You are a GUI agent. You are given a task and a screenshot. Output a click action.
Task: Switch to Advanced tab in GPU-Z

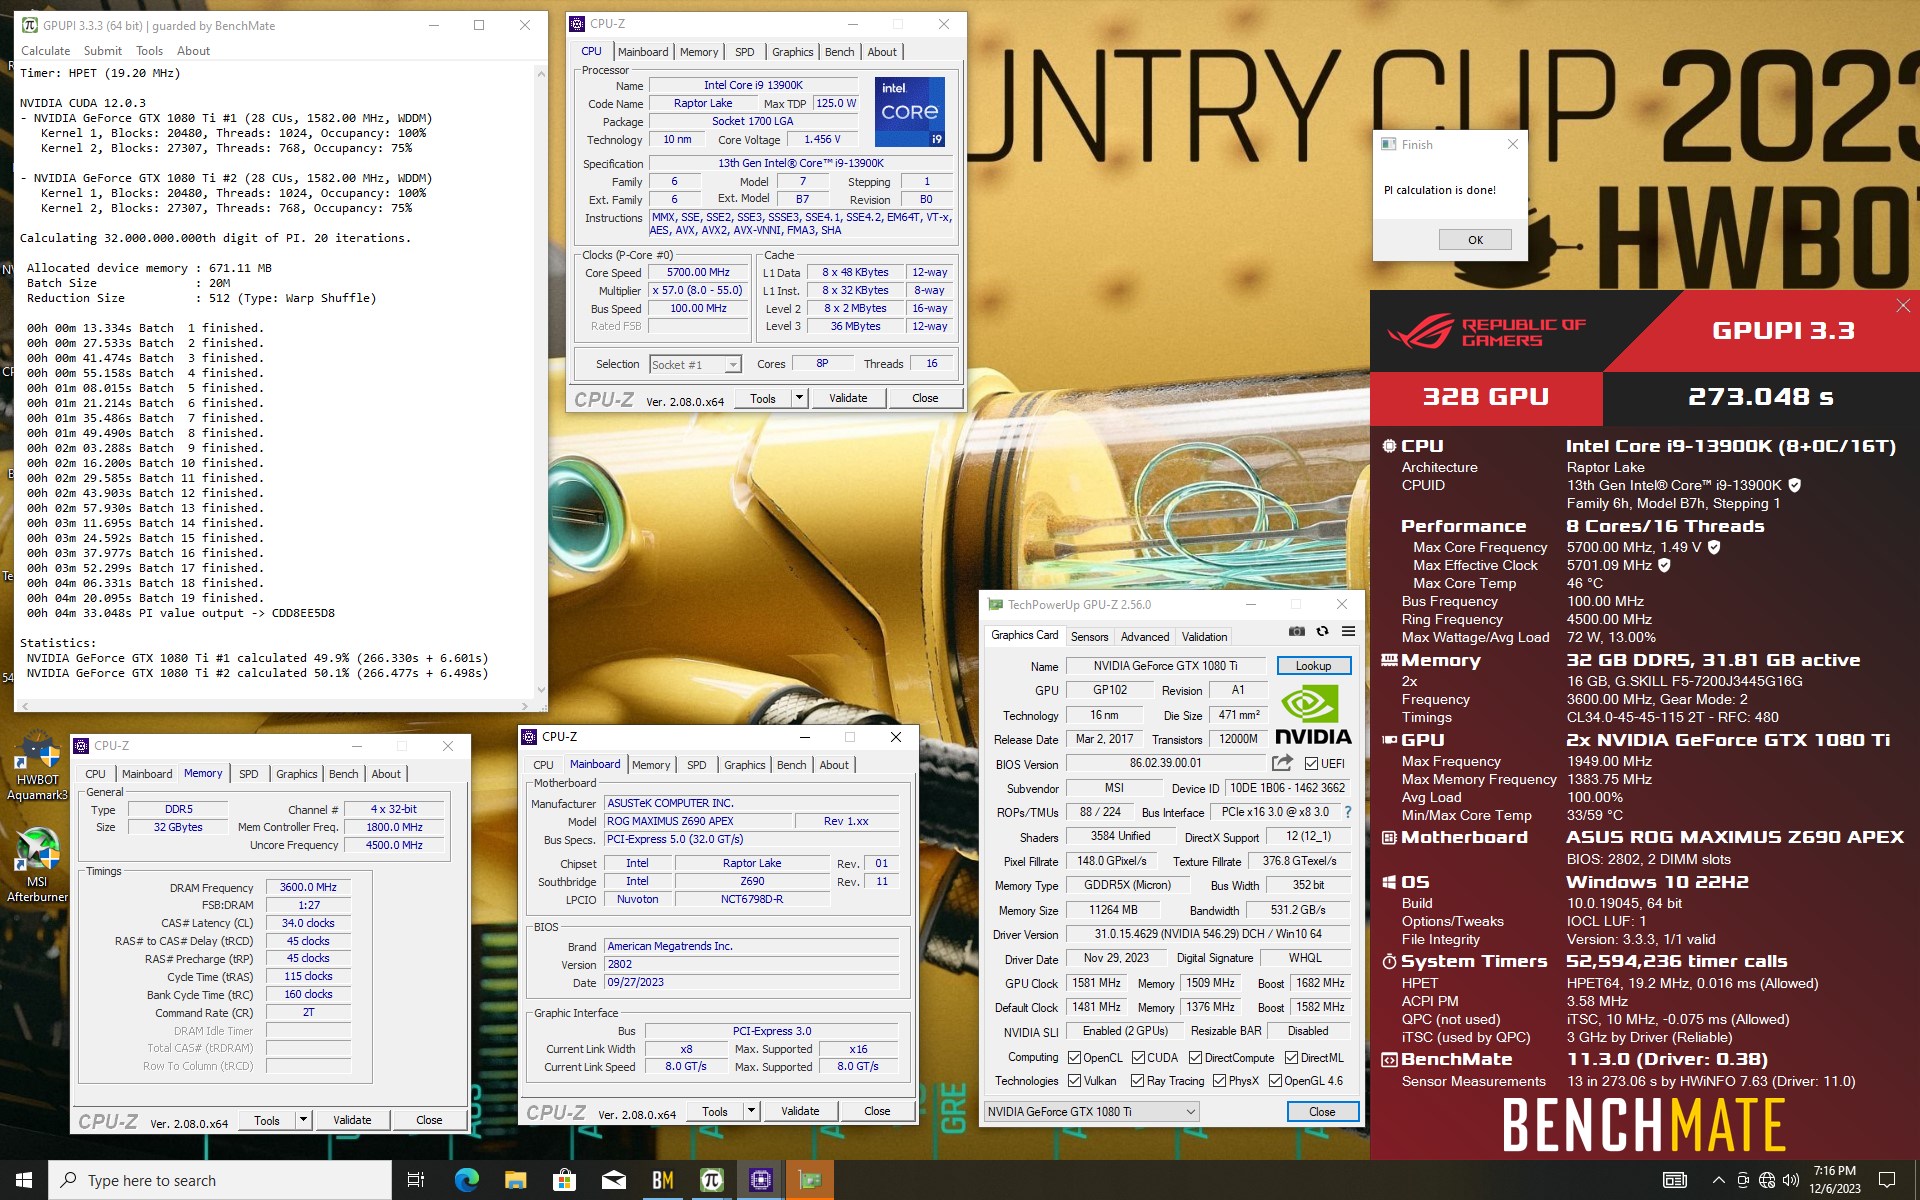pos(1145,637)
